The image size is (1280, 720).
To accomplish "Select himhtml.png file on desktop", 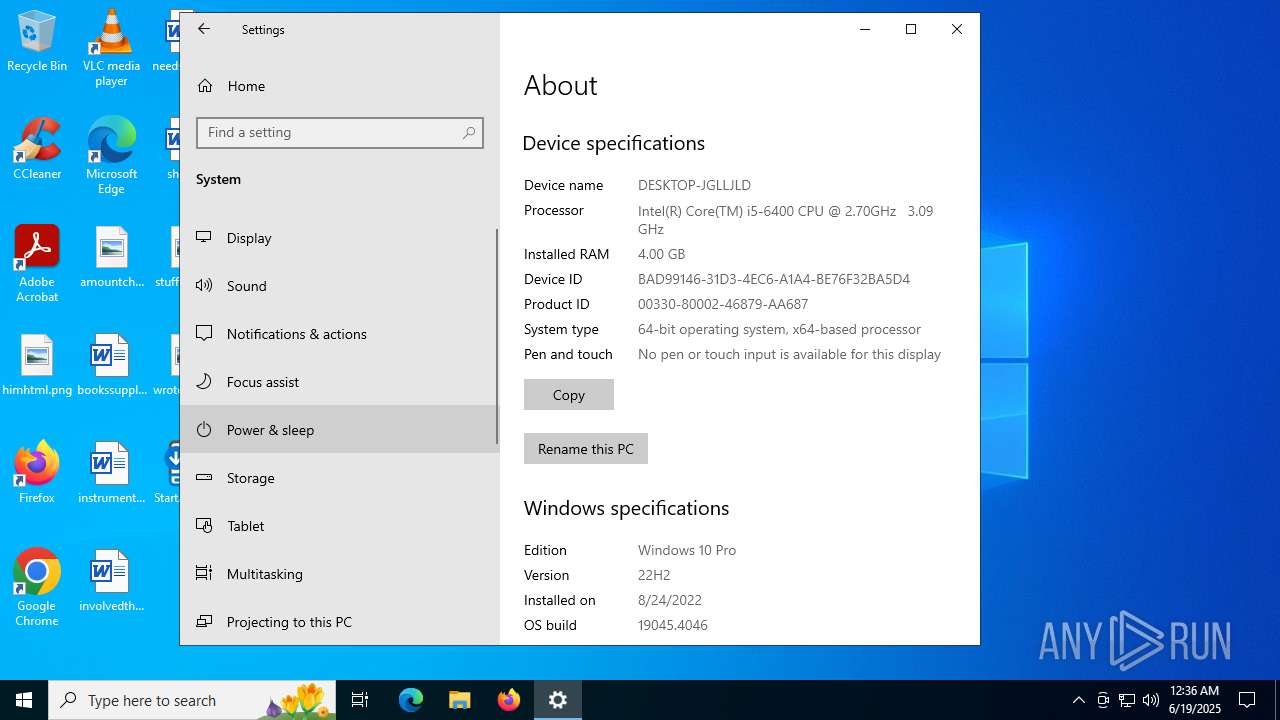I will 37,365.
